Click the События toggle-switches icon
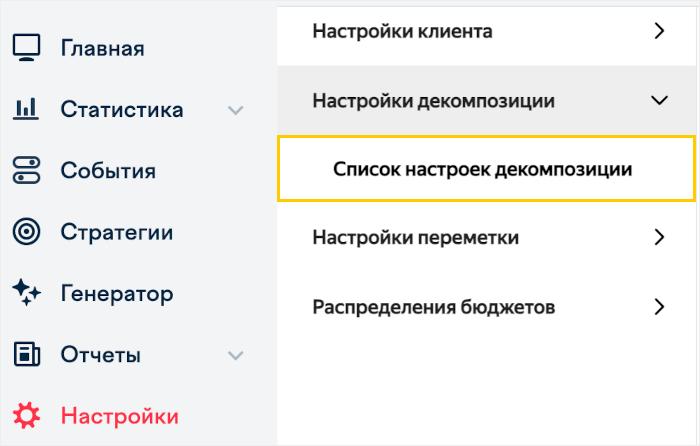This screenshot has width=700, height=446. click(x=26, y=170)
